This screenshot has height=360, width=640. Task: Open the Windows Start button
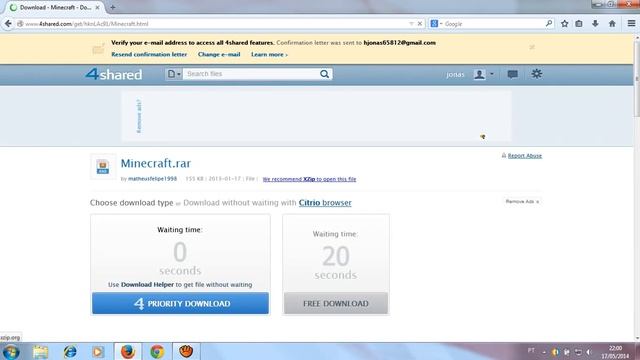[11, 352]
